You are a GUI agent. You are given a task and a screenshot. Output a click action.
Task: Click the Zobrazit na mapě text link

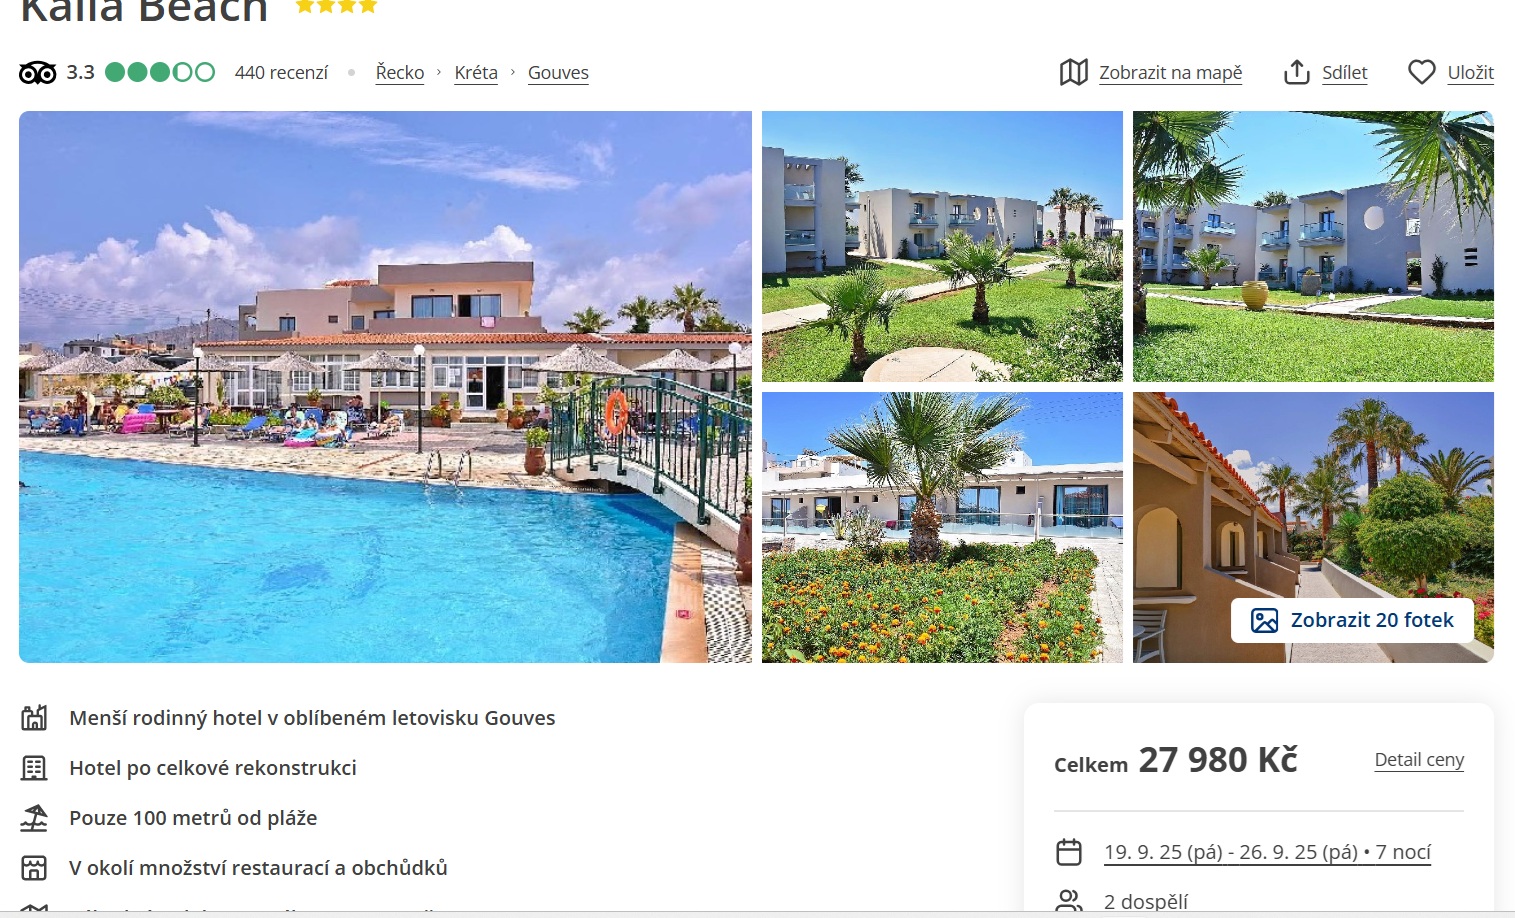[1170, 72]
